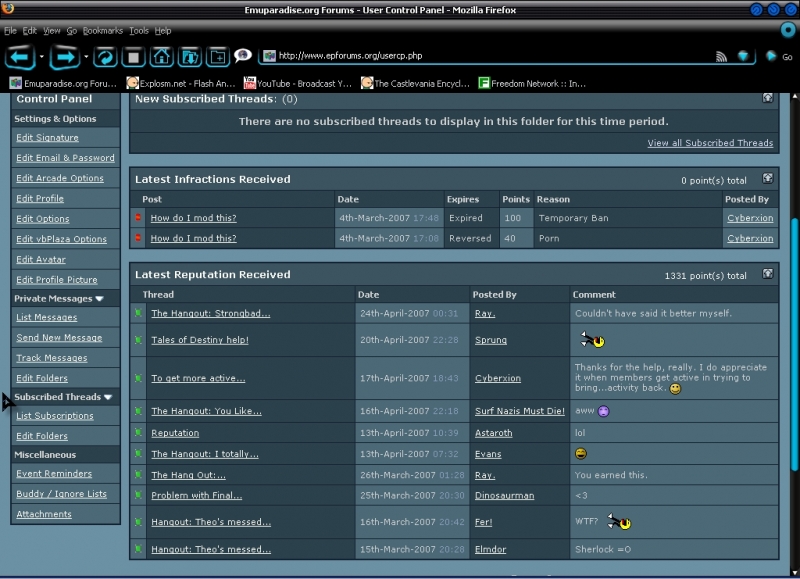Open the Emuparadise.org Forums bookmark
800x579 pixels.
[63, 83]
